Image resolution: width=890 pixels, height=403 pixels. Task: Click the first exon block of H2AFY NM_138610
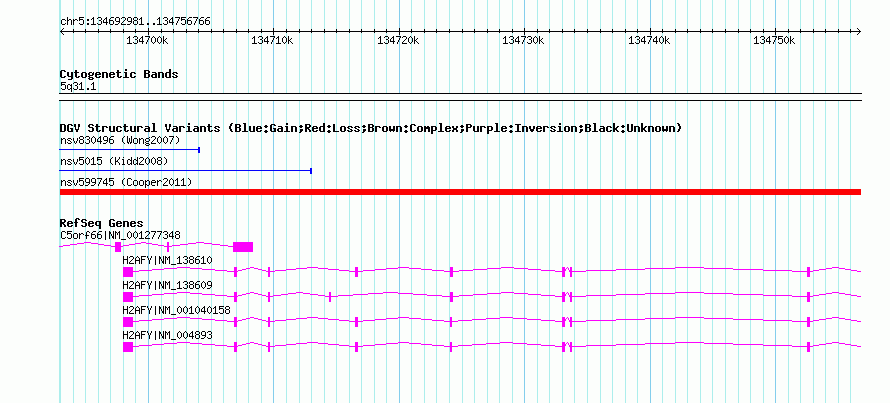click(x=128, y=272)
